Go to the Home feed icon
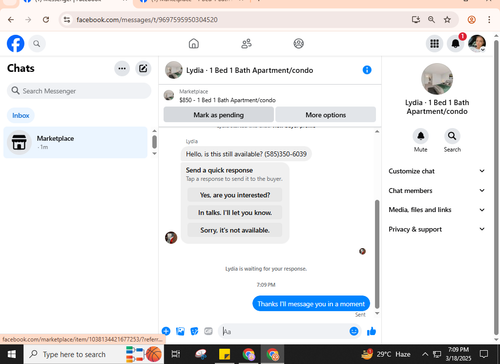 (x=194, y=43)
